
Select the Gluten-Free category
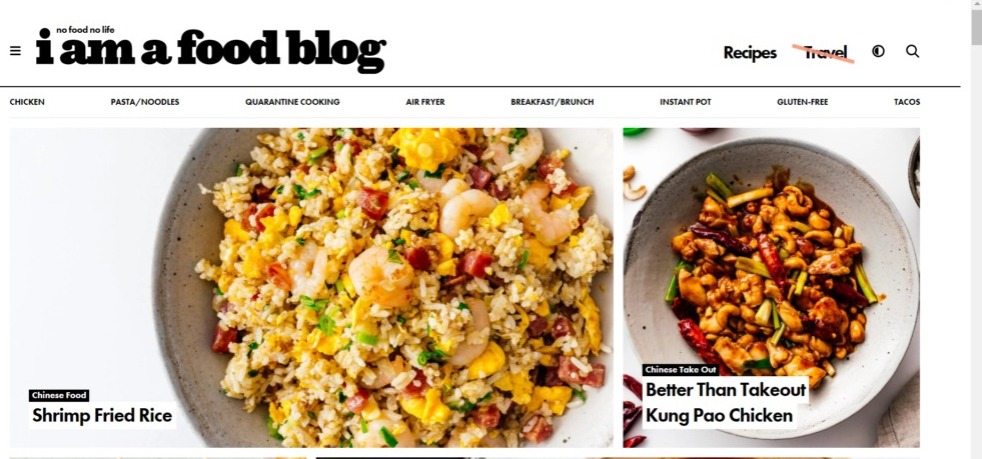point(802,101)
